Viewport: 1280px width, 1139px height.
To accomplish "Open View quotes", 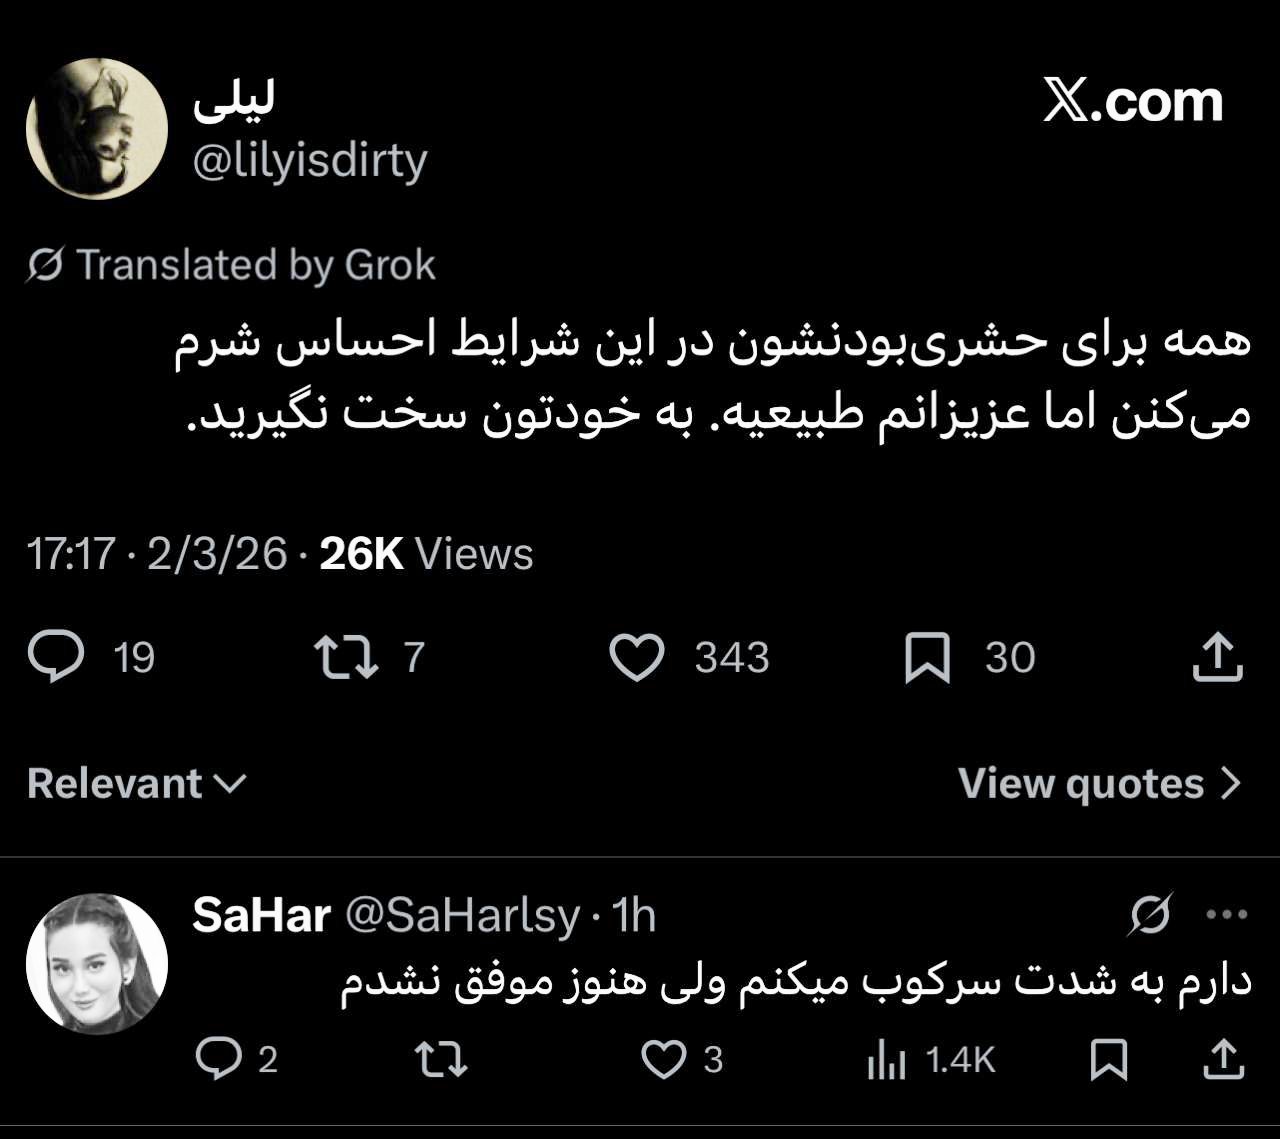I will point(1099,783).
